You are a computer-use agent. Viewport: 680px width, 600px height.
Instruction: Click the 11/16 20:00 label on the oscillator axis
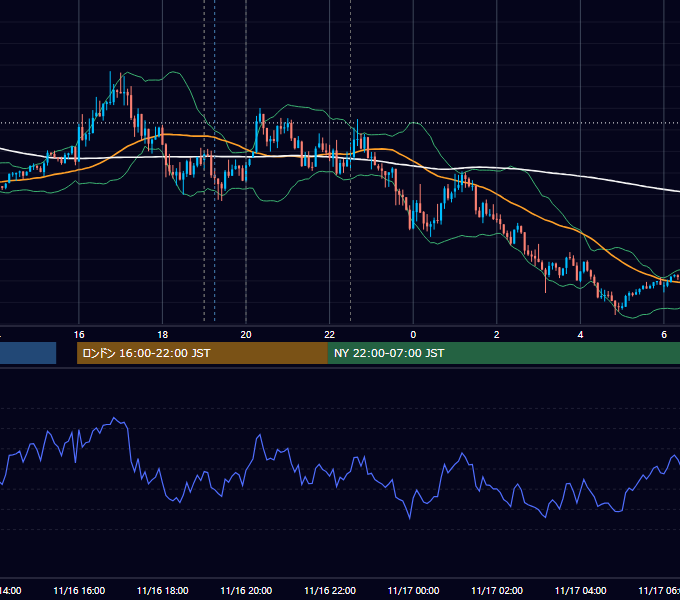tap(246, 590)
